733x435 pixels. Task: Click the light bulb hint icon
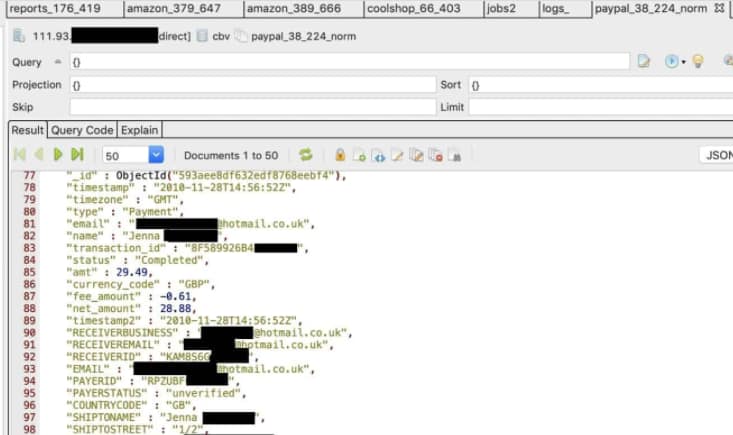[x=697, y=62]
